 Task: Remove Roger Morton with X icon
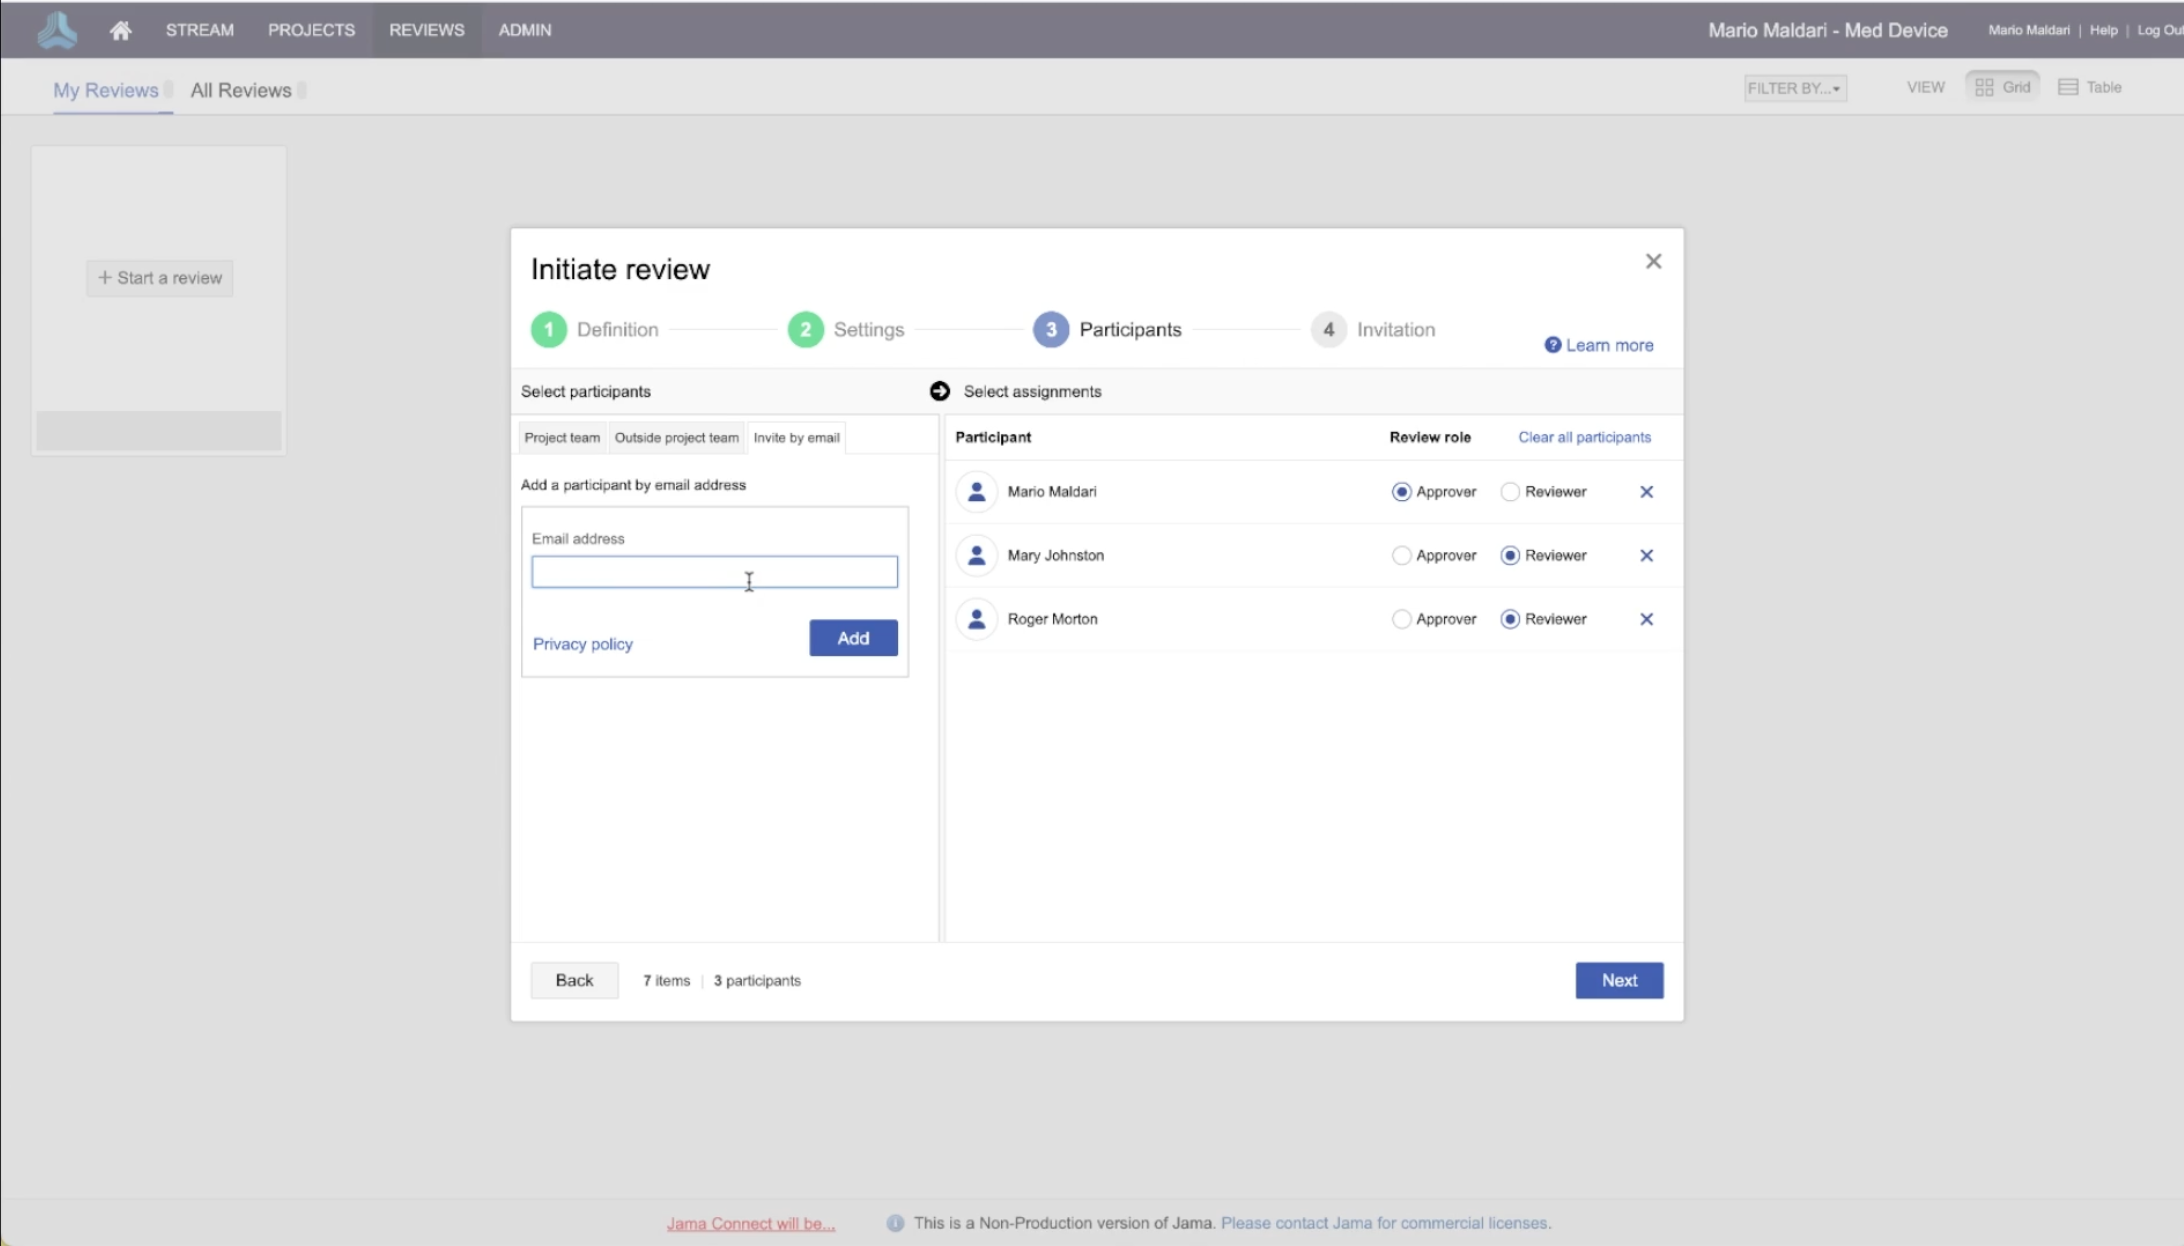point(1646,620)
